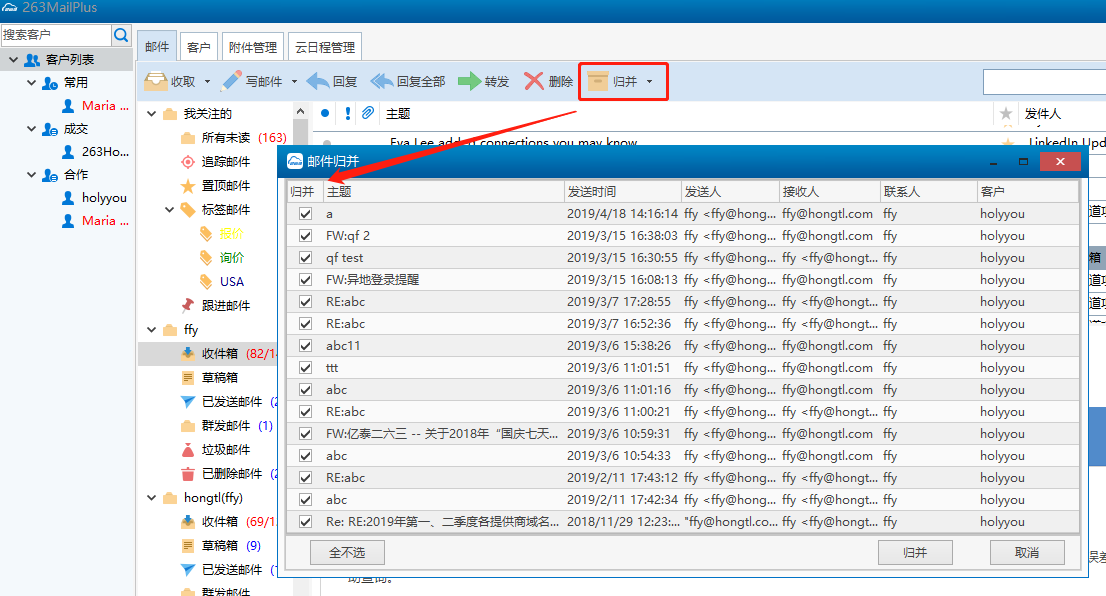Image resolution: width=1106 pixels, height=596 pixels.
Task: Toggle checkbox for 'qf test' email
Action: pyautogui.click(x=305, y=258)
